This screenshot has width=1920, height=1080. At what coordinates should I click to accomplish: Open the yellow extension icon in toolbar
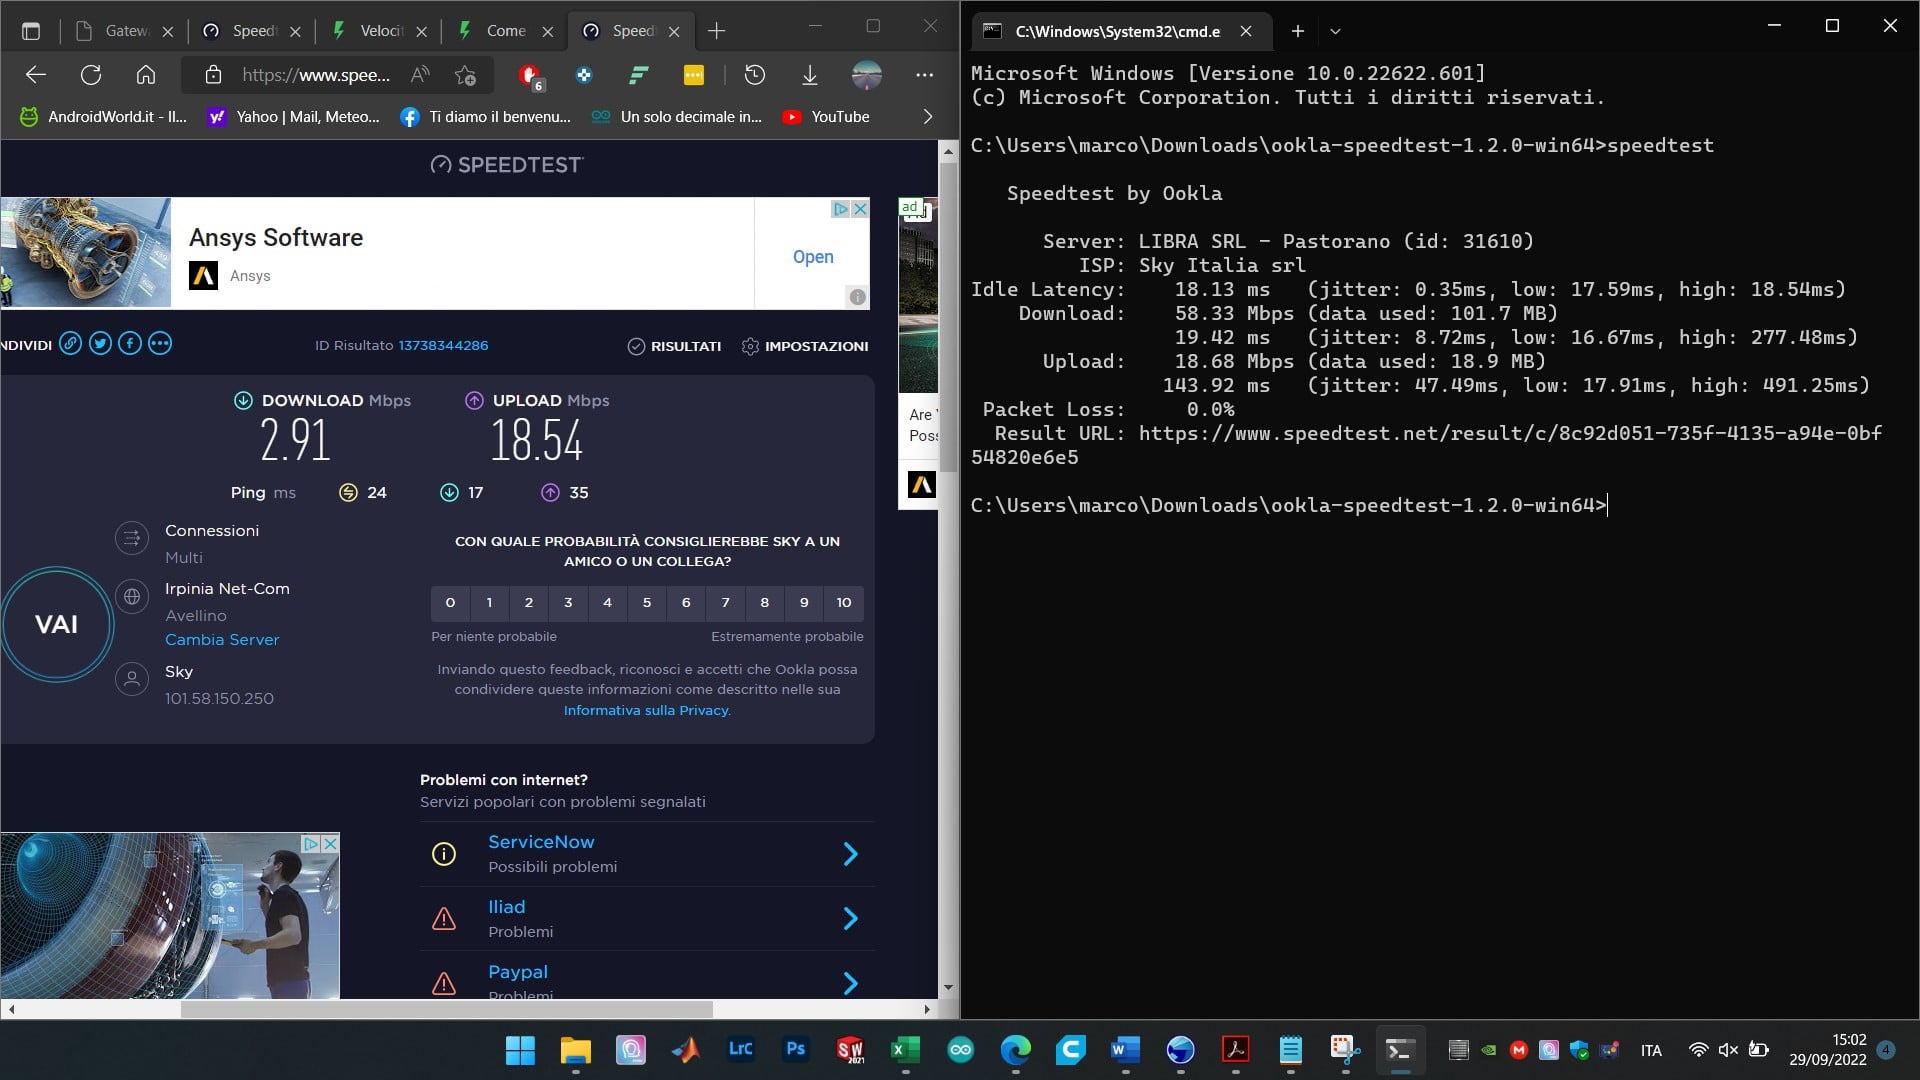tap(694, 75)
